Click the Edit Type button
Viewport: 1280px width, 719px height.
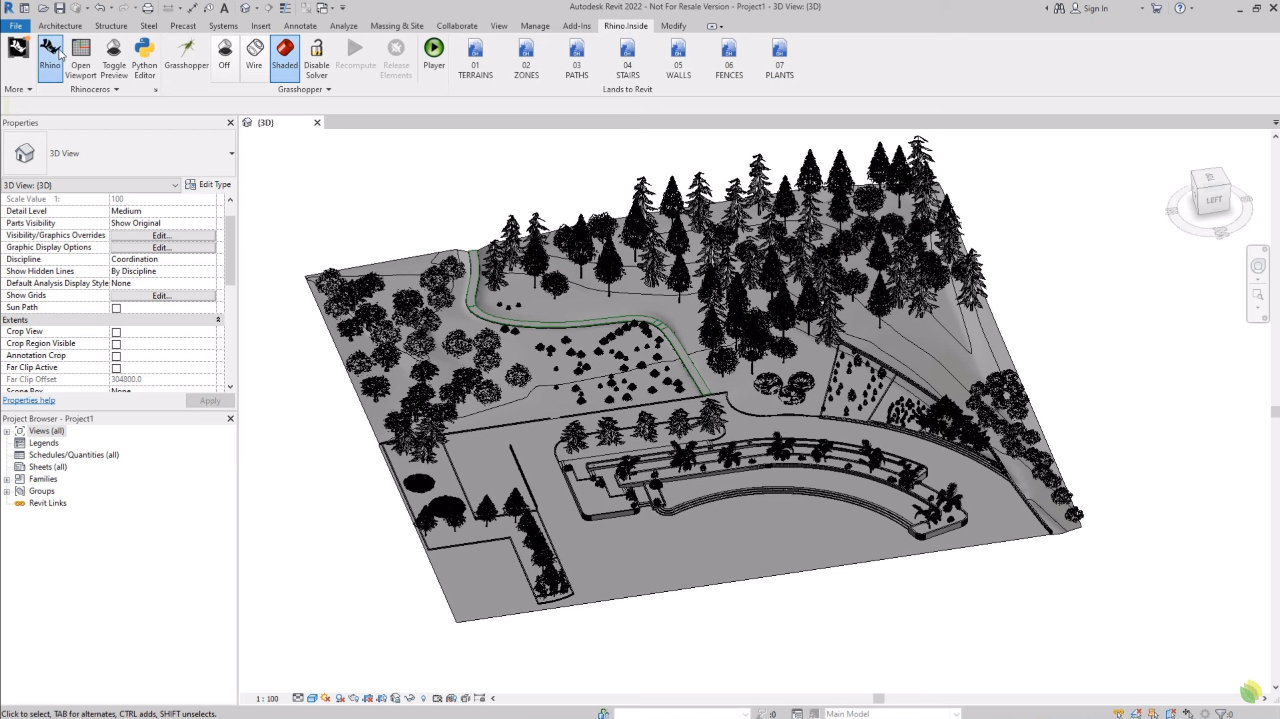[x=208, y=185]
